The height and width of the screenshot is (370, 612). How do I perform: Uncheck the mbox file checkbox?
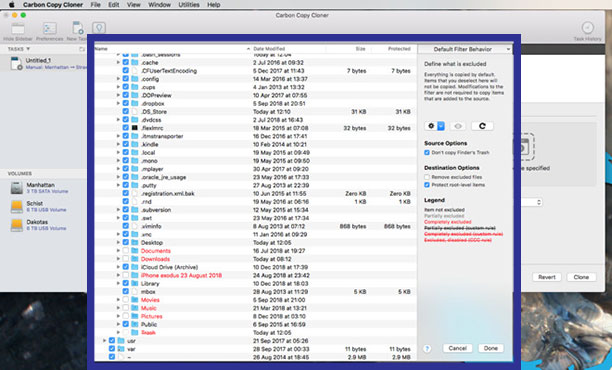(x=125, y=292)
